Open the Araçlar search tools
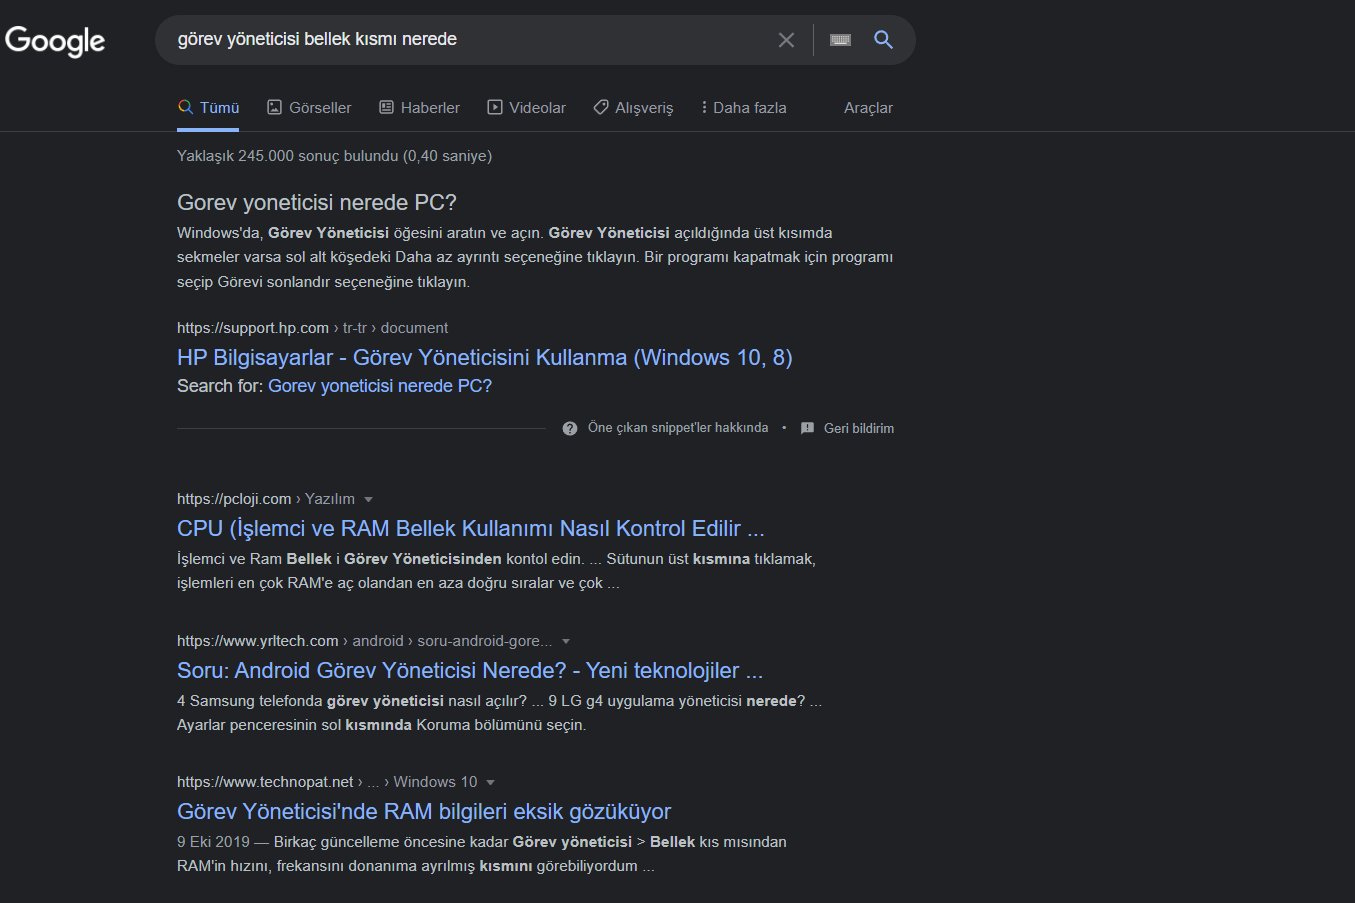The width and height of the screenshot is (1355, 903). click(868, 108)
